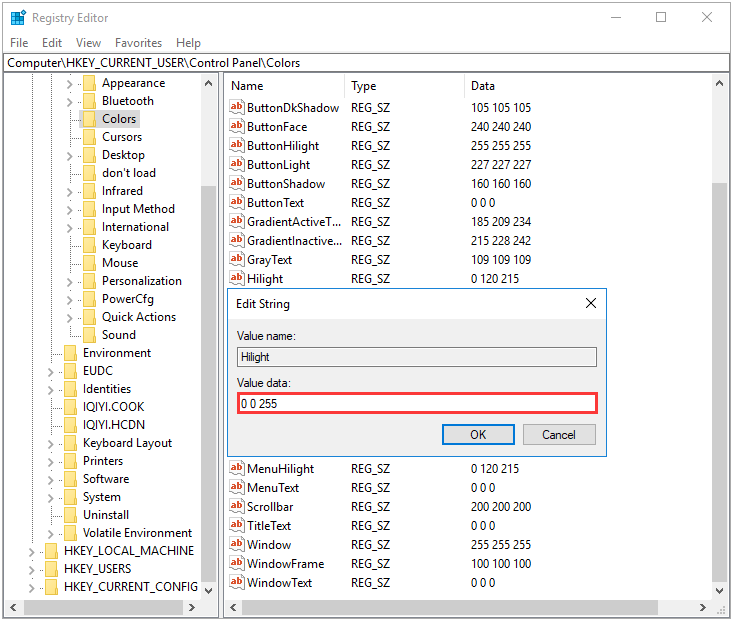Expand the EUDC key

[x=51, y=372]
